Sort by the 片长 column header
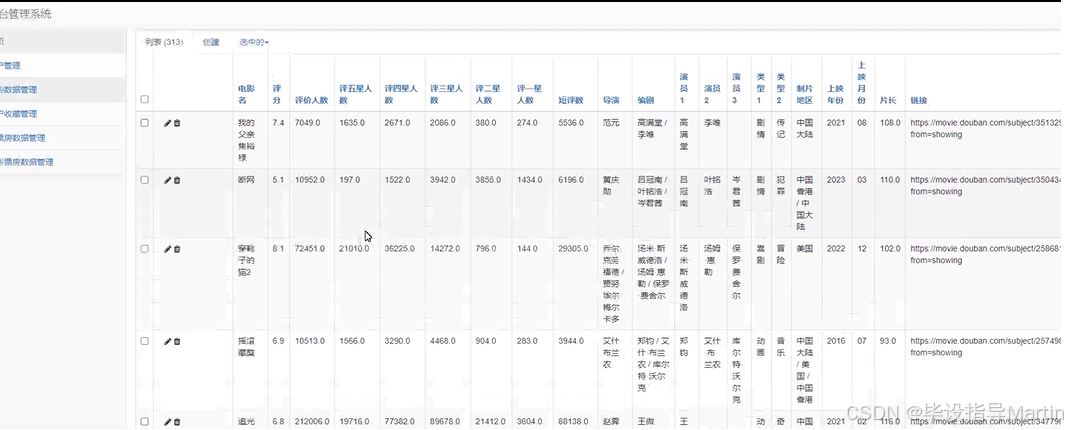1068x430 pixels. pyautogui.click(x=888, y=100)
